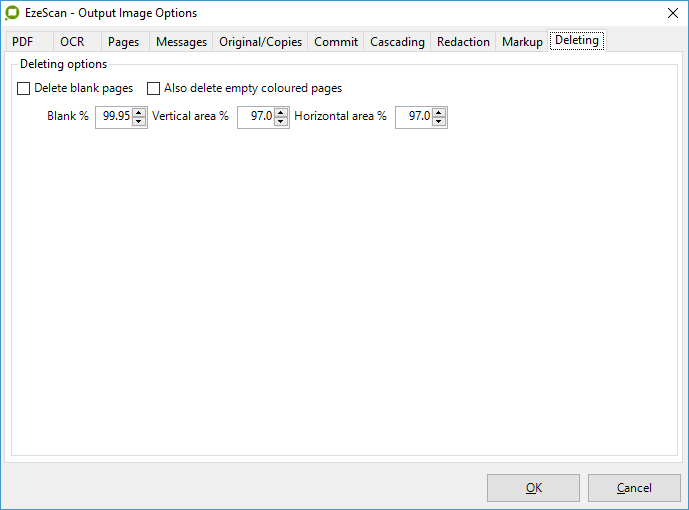
Task: Click the Horizontal area % value field
Action: click(x=414, y=117)
